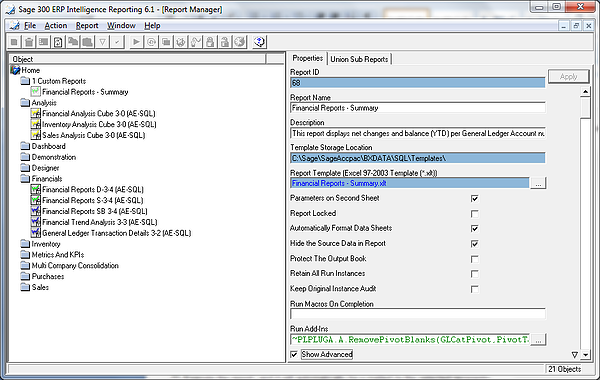Click the Report ID field showing 68
This screenshot has height=380, width=600.
pos(418,83)
